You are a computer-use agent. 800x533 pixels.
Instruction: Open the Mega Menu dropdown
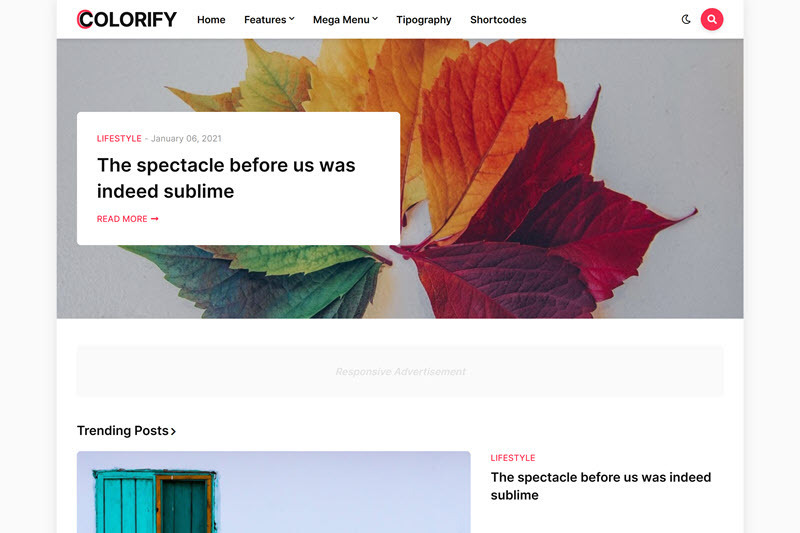345,19
